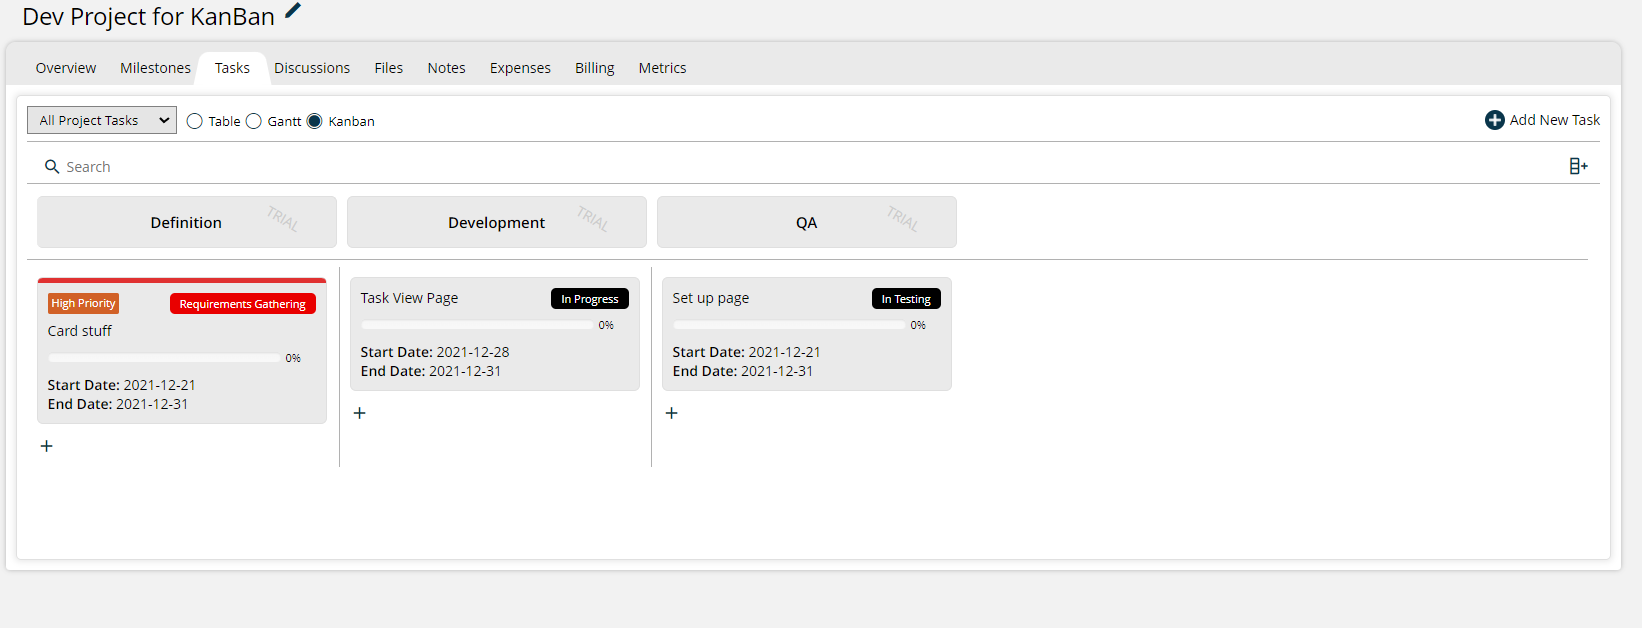
Task: Open the Discussions tab
Action: click(312, 68)
